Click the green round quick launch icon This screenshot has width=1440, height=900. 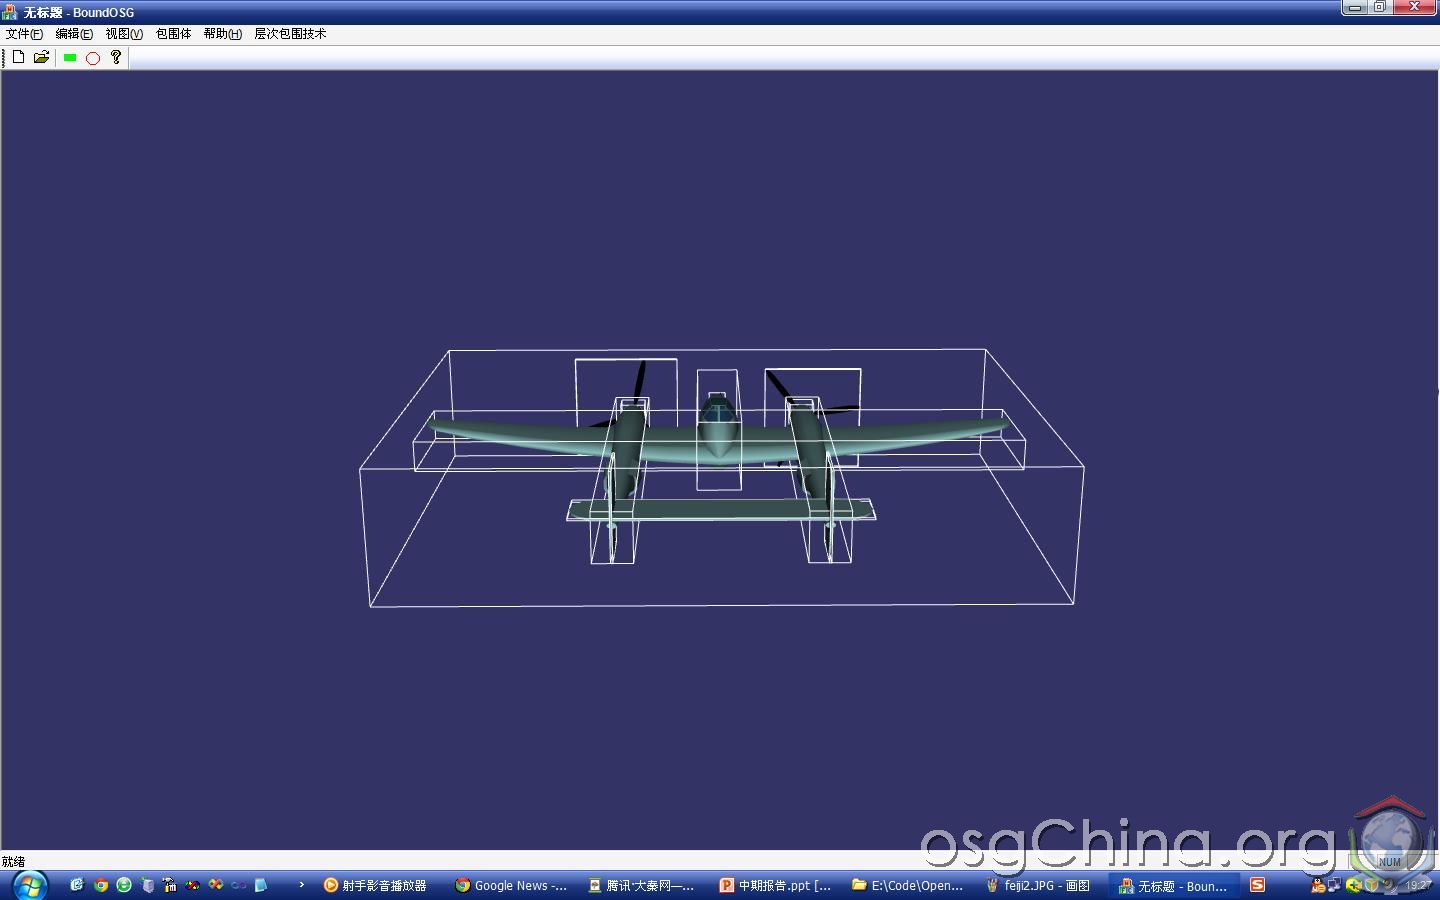(124, 885)
